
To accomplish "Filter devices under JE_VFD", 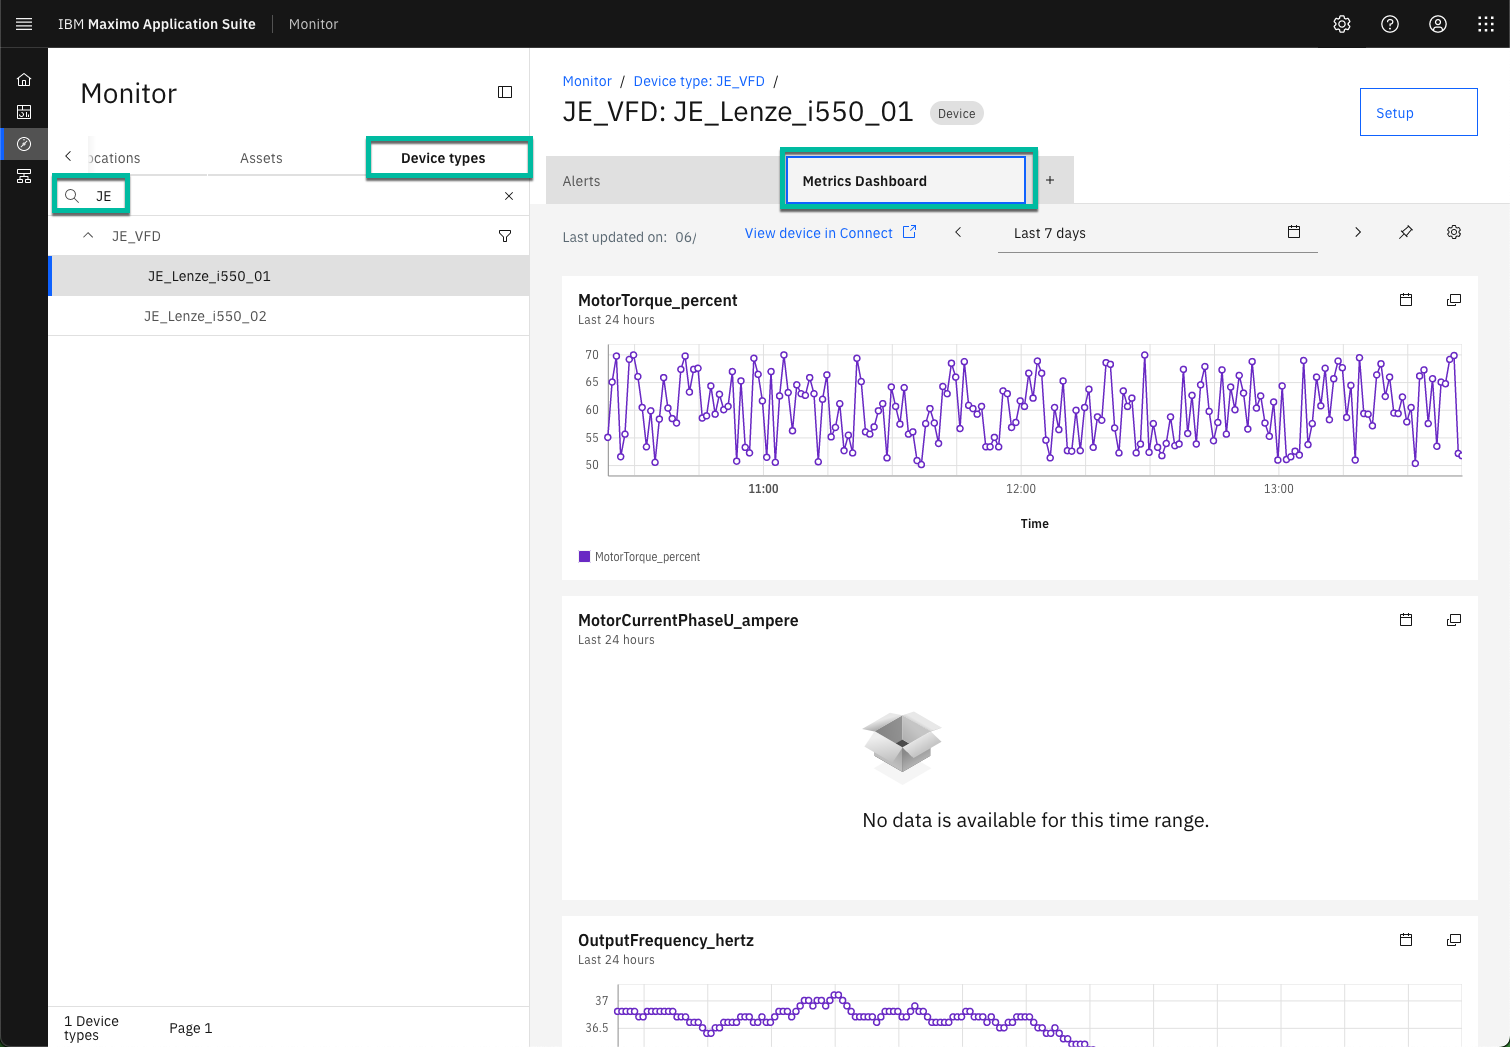I will pyautogui.click(x=505, y=236).
